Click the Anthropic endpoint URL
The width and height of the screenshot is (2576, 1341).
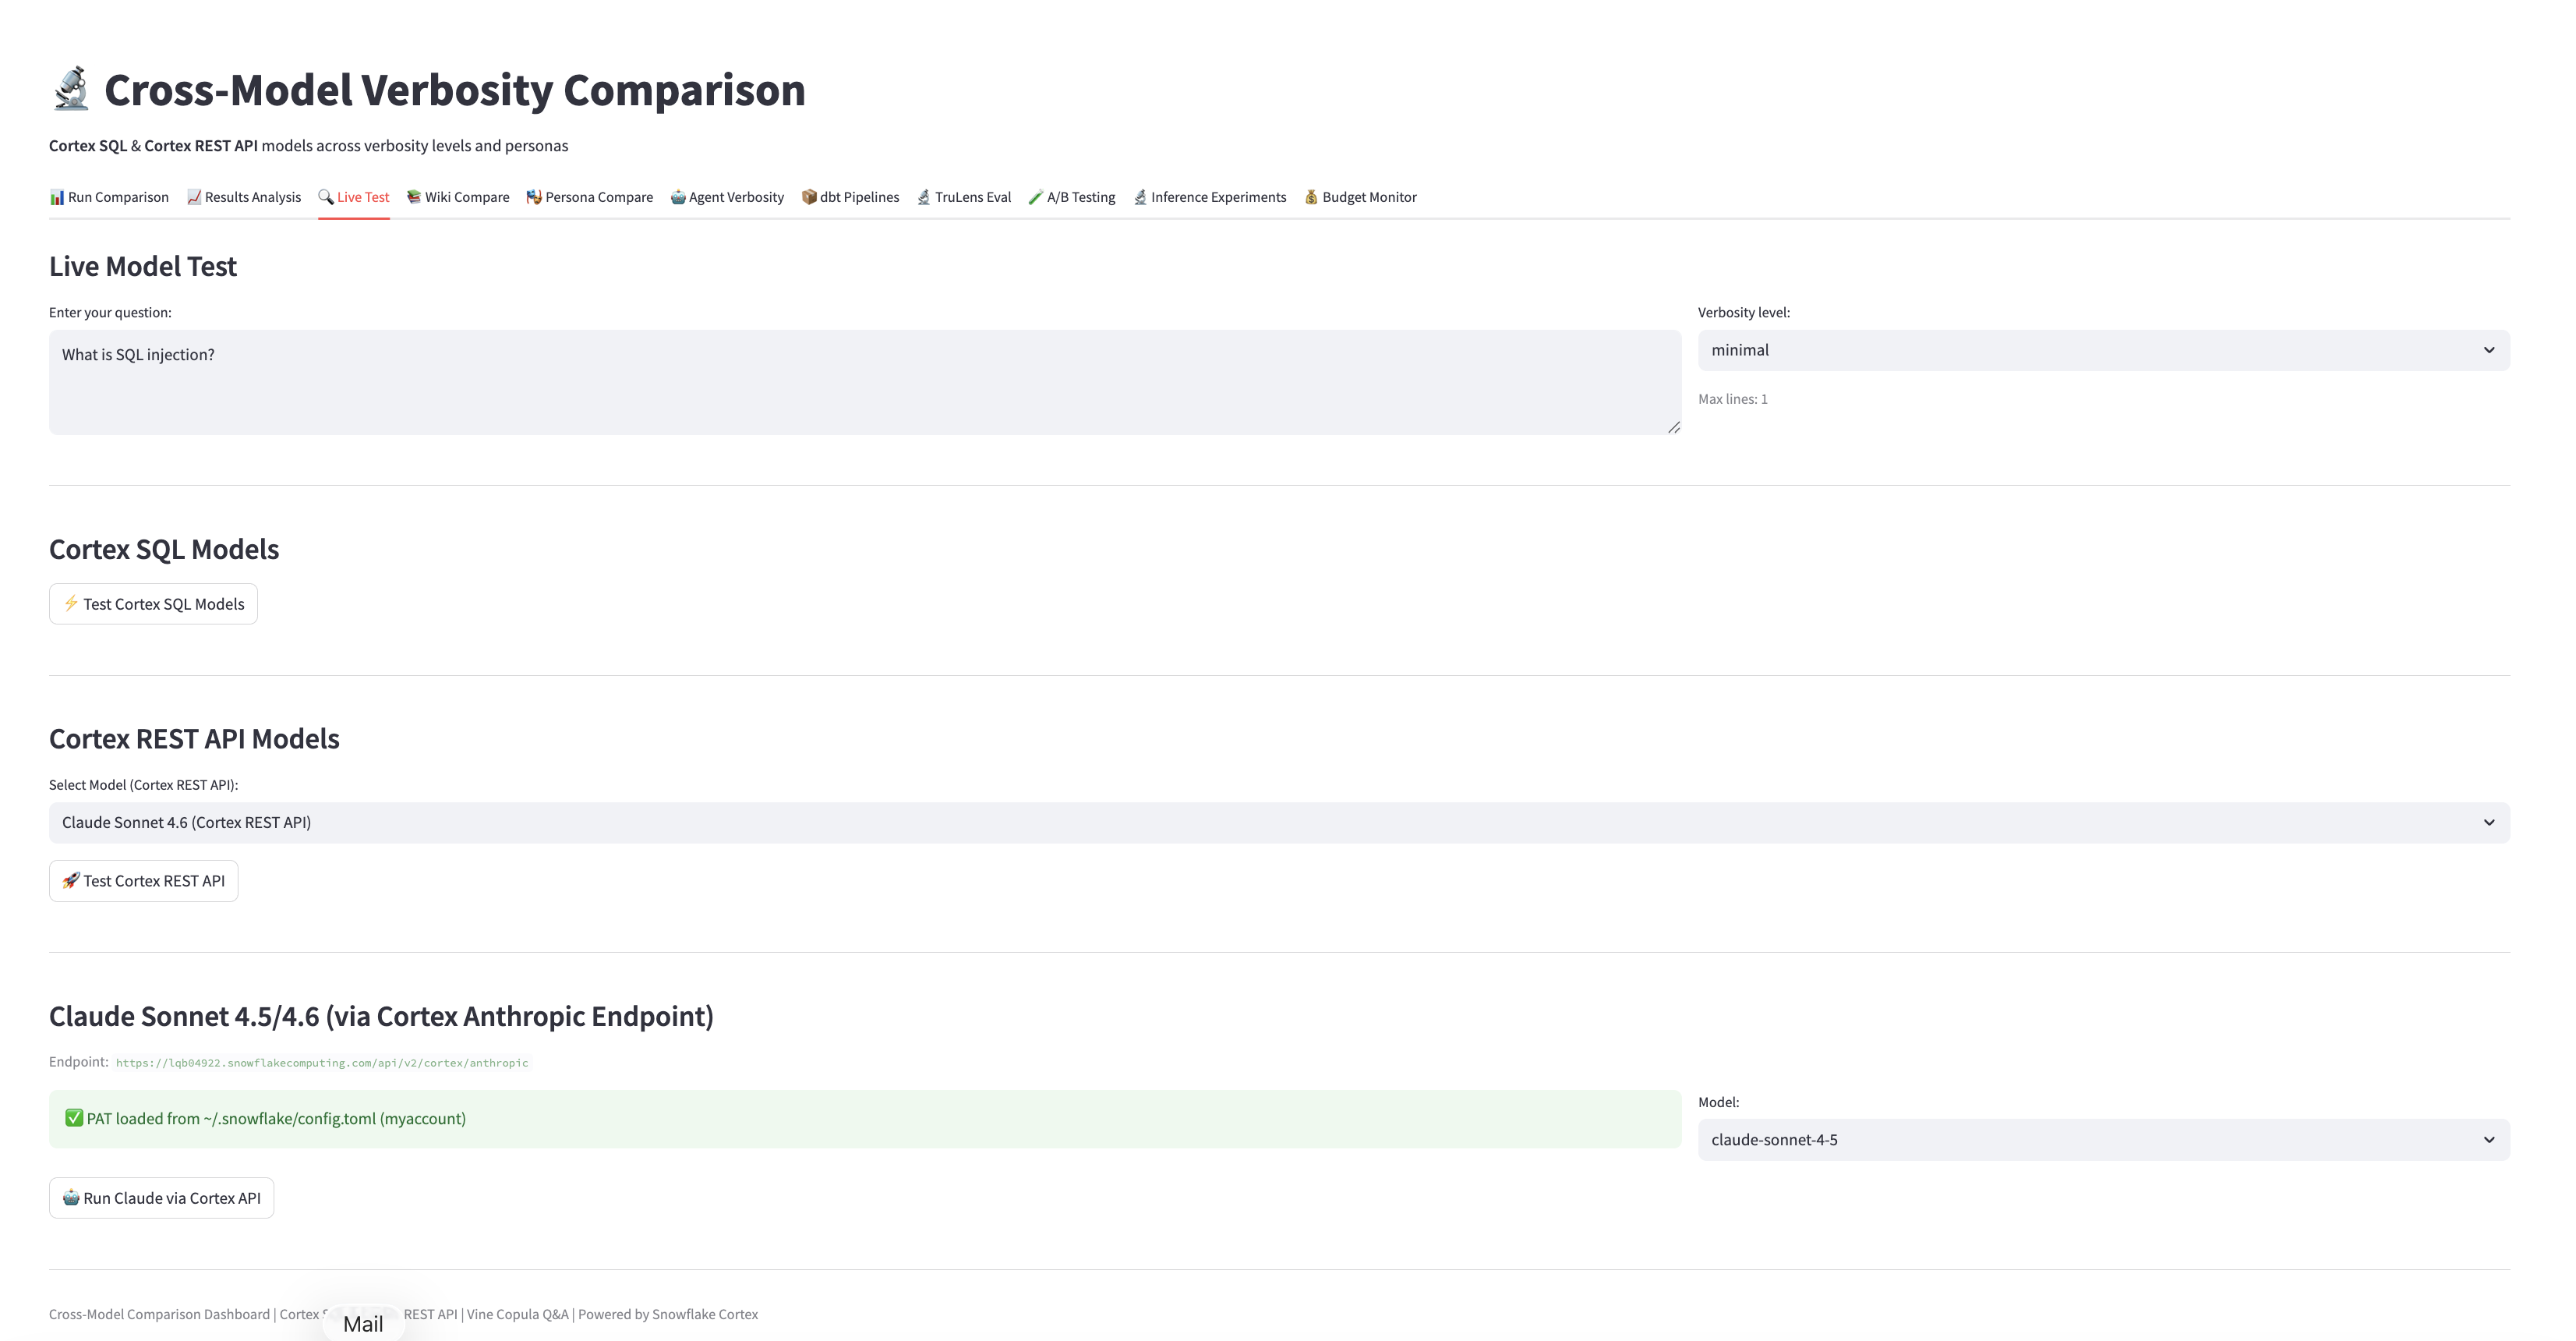pos(322,1063)
